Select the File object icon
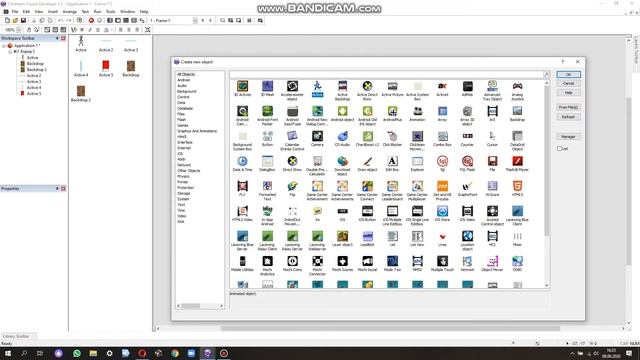This screenshot has height=360, width=640. point(492,161)
